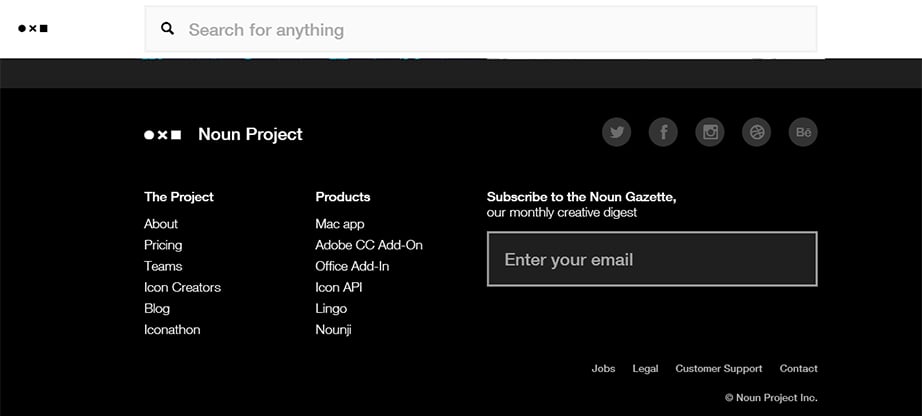Open the Dribbble social icon
922x416 pixels.
click(x=756, y=132)
